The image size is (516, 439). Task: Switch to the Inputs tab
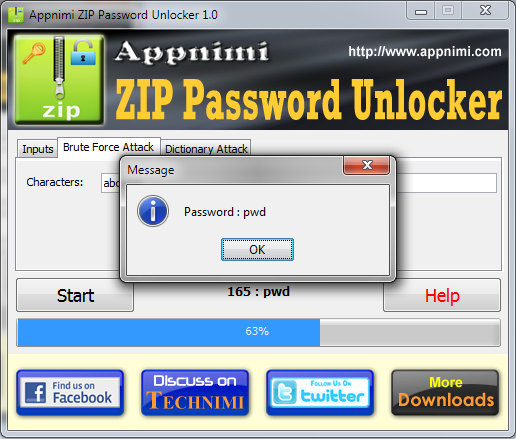(38, 149)
